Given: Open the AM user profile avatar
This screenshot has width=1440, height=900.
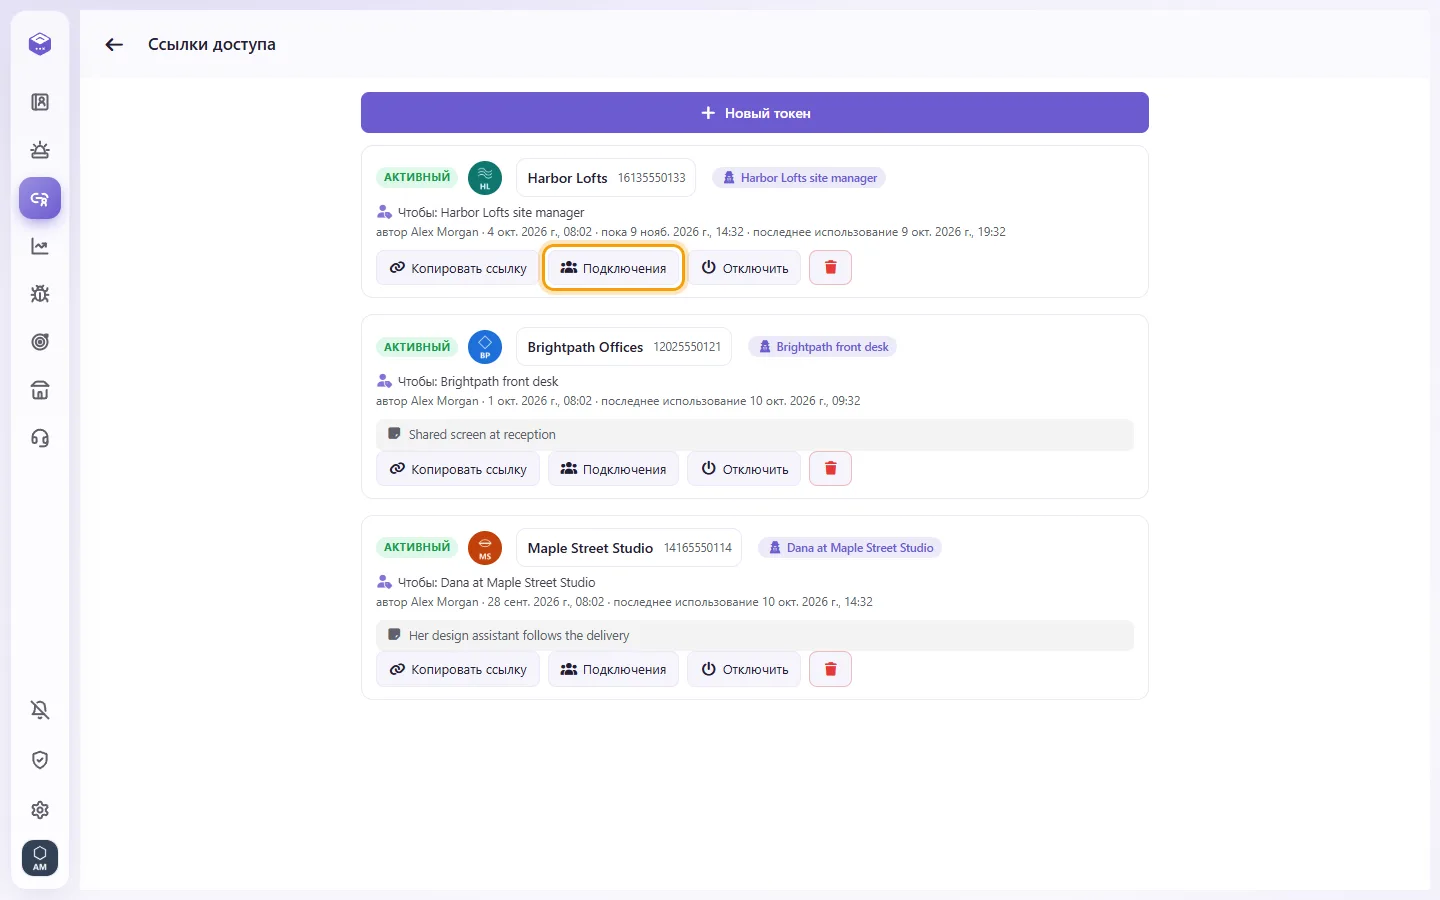Looking at the screenshot, I should tap(40, 858).
